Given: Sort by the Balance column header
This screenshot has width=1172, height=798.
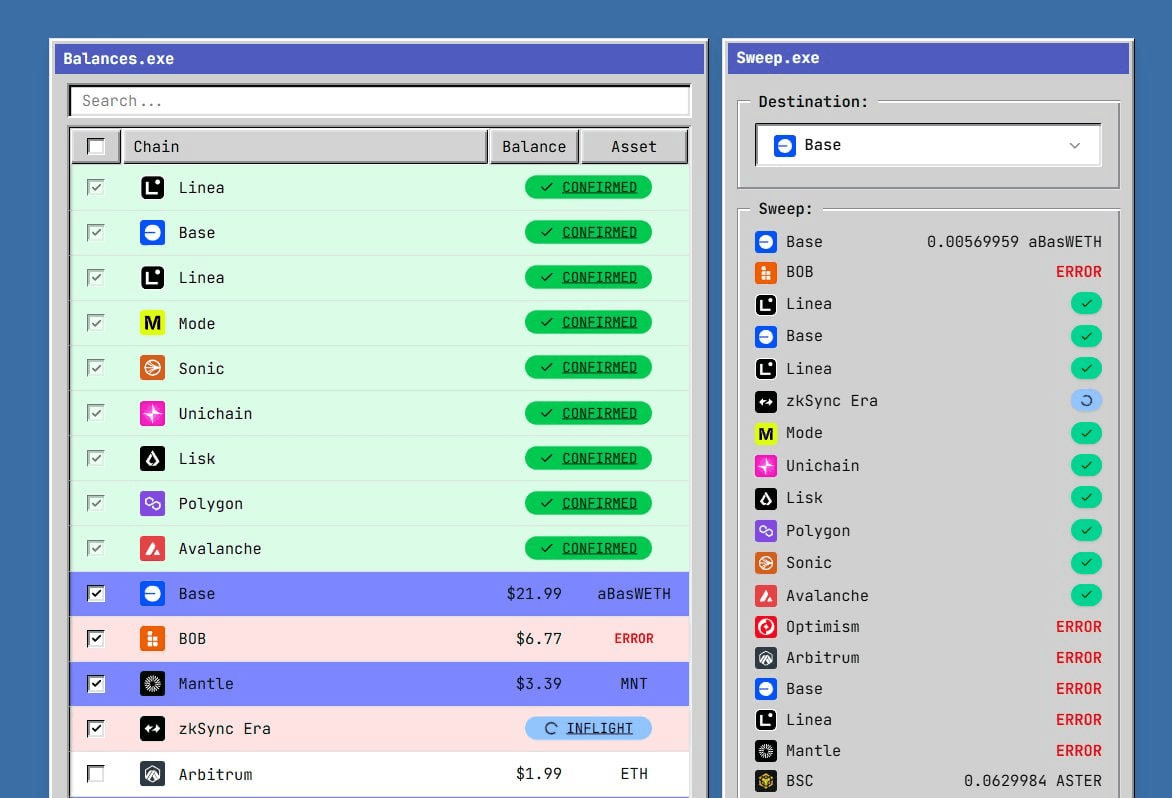Looking at the screenshot, I should click(534, 147).
